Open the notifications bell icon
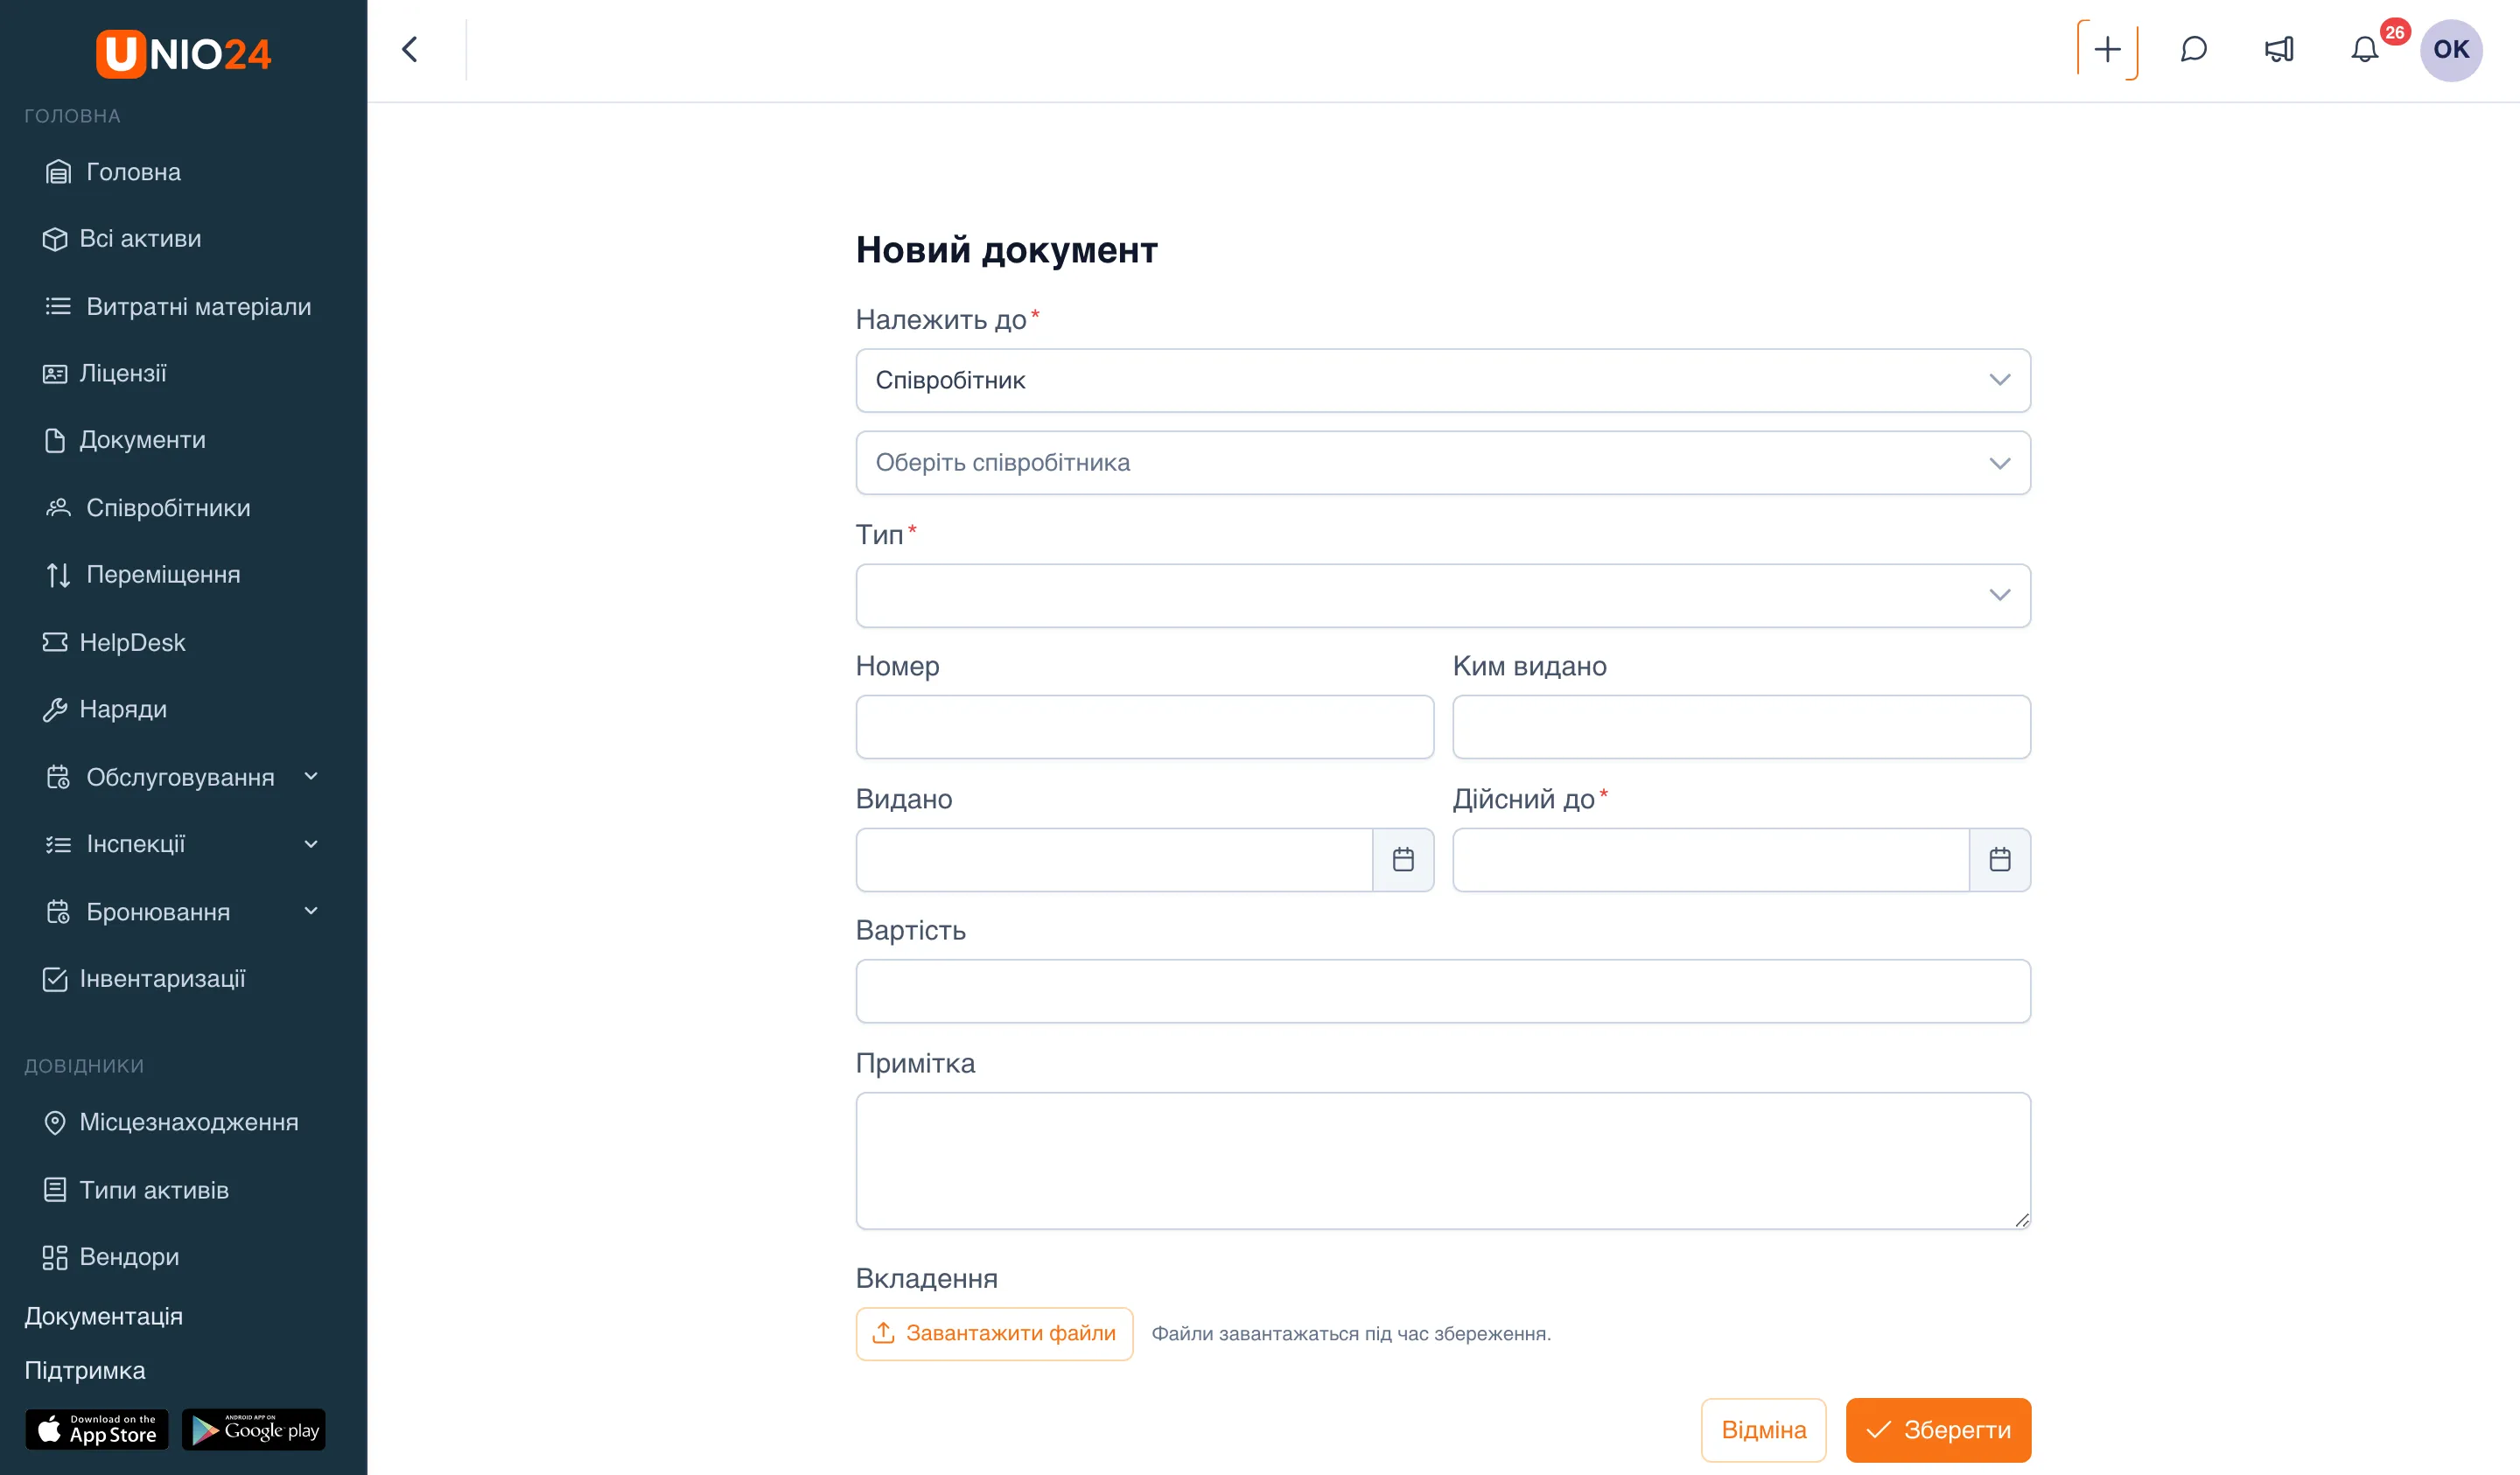 point(2365,49)
